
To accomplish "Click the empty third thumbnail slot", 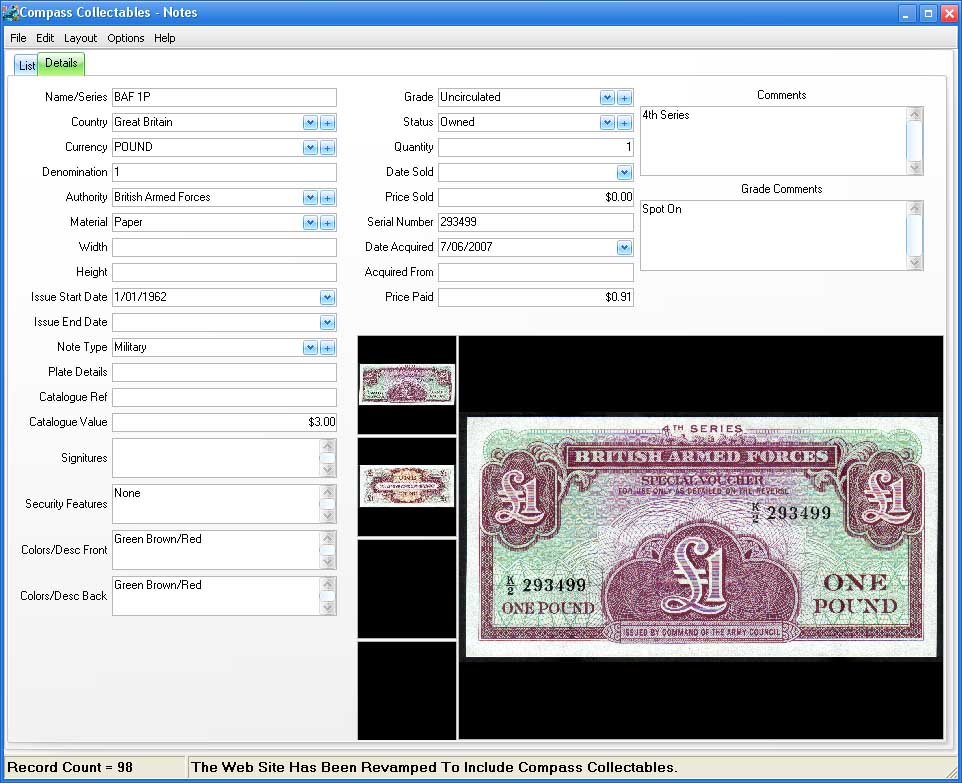I will (x=407, y=589).
